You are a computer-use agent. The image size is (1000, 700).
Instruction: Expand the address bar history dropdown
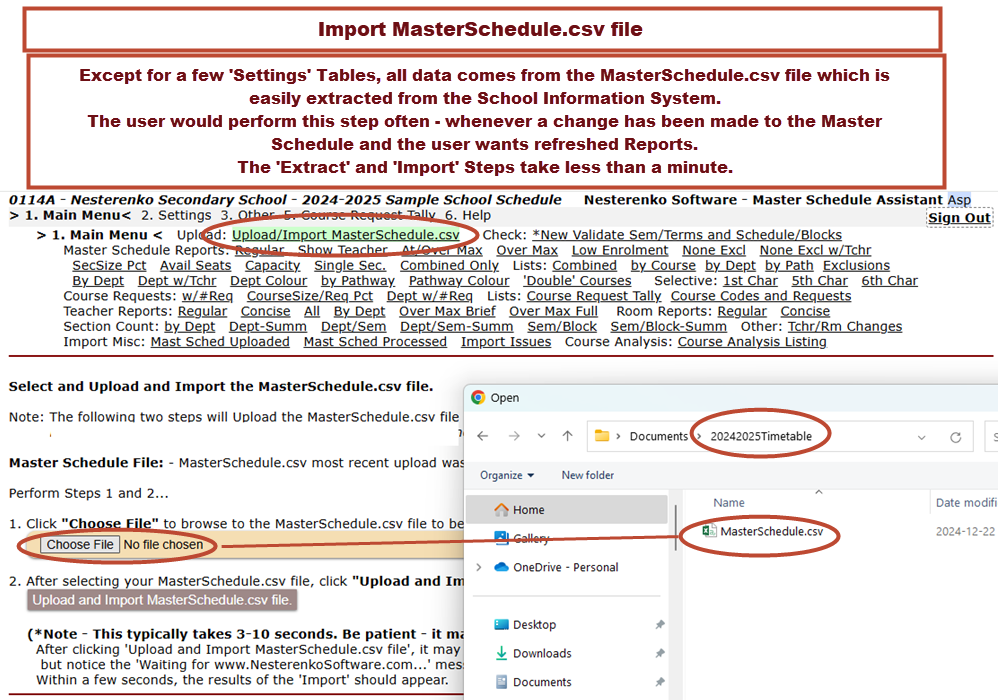pos(921,437)
